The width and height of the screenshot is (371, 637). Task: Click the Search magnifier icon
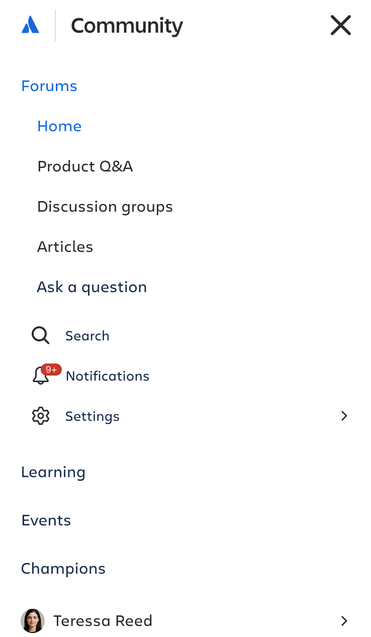coord(40,336)
